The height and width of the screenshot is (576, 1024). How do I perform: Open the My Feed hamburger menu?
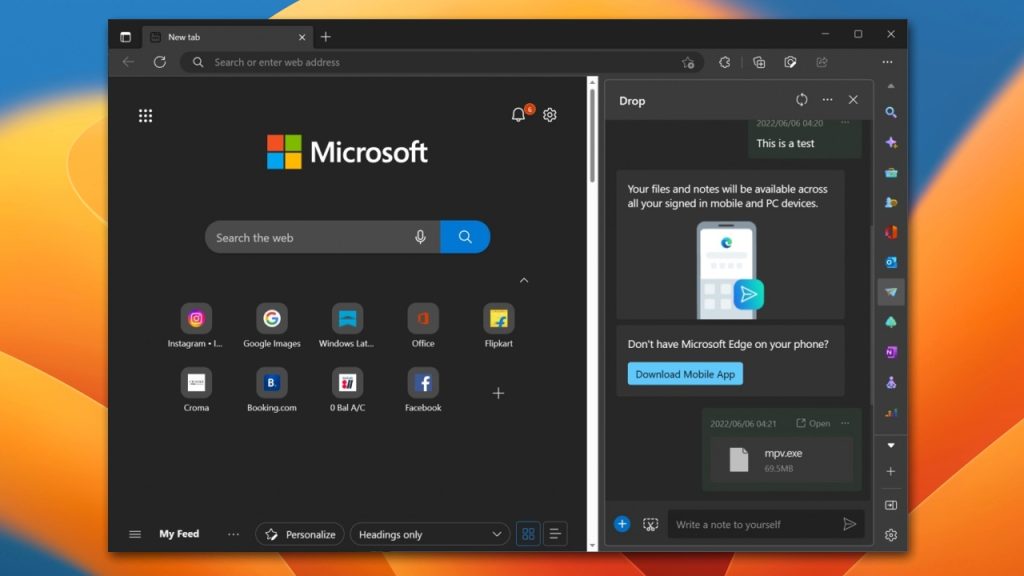135,534
